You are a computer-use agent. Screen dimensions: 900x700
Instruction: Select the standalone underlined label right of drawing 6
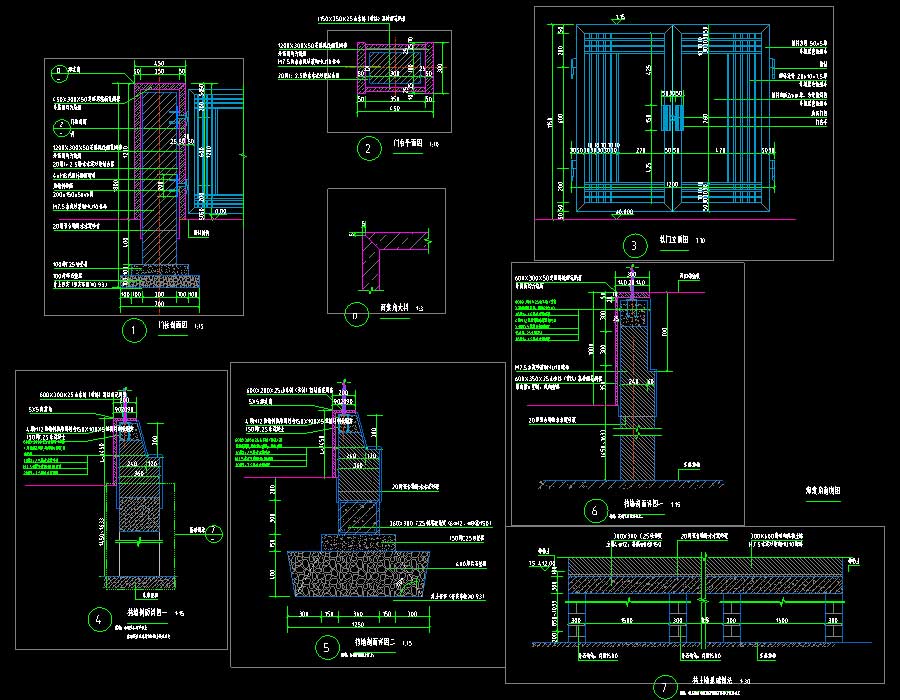pos(823,491)
